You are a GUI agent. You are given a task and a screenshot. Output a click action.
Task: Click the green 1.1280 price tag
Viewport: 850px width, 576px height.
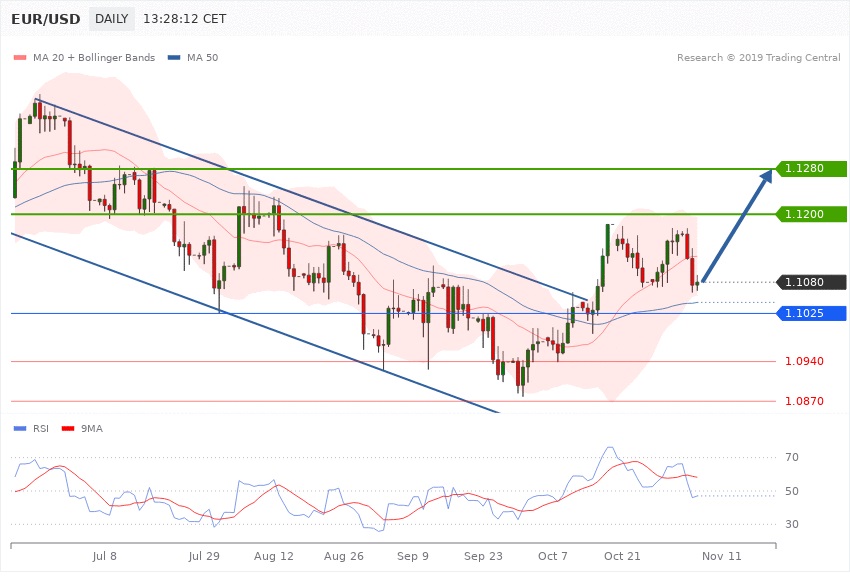coord(811,168)
